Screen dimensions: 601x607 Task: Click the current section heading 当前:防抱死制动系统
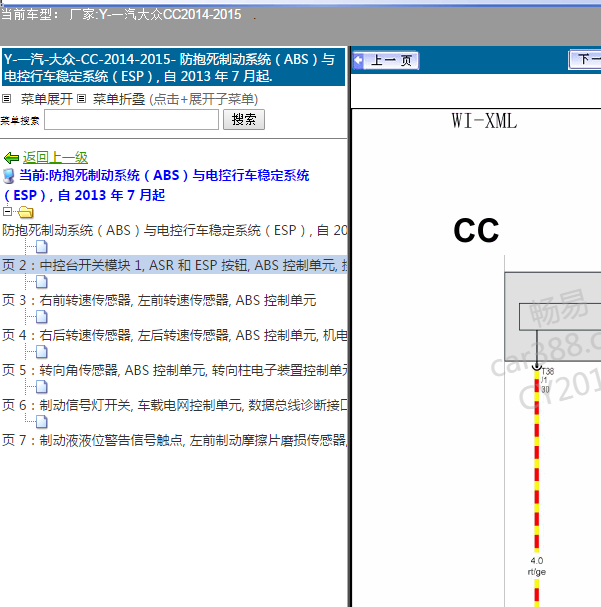[156, 185]
